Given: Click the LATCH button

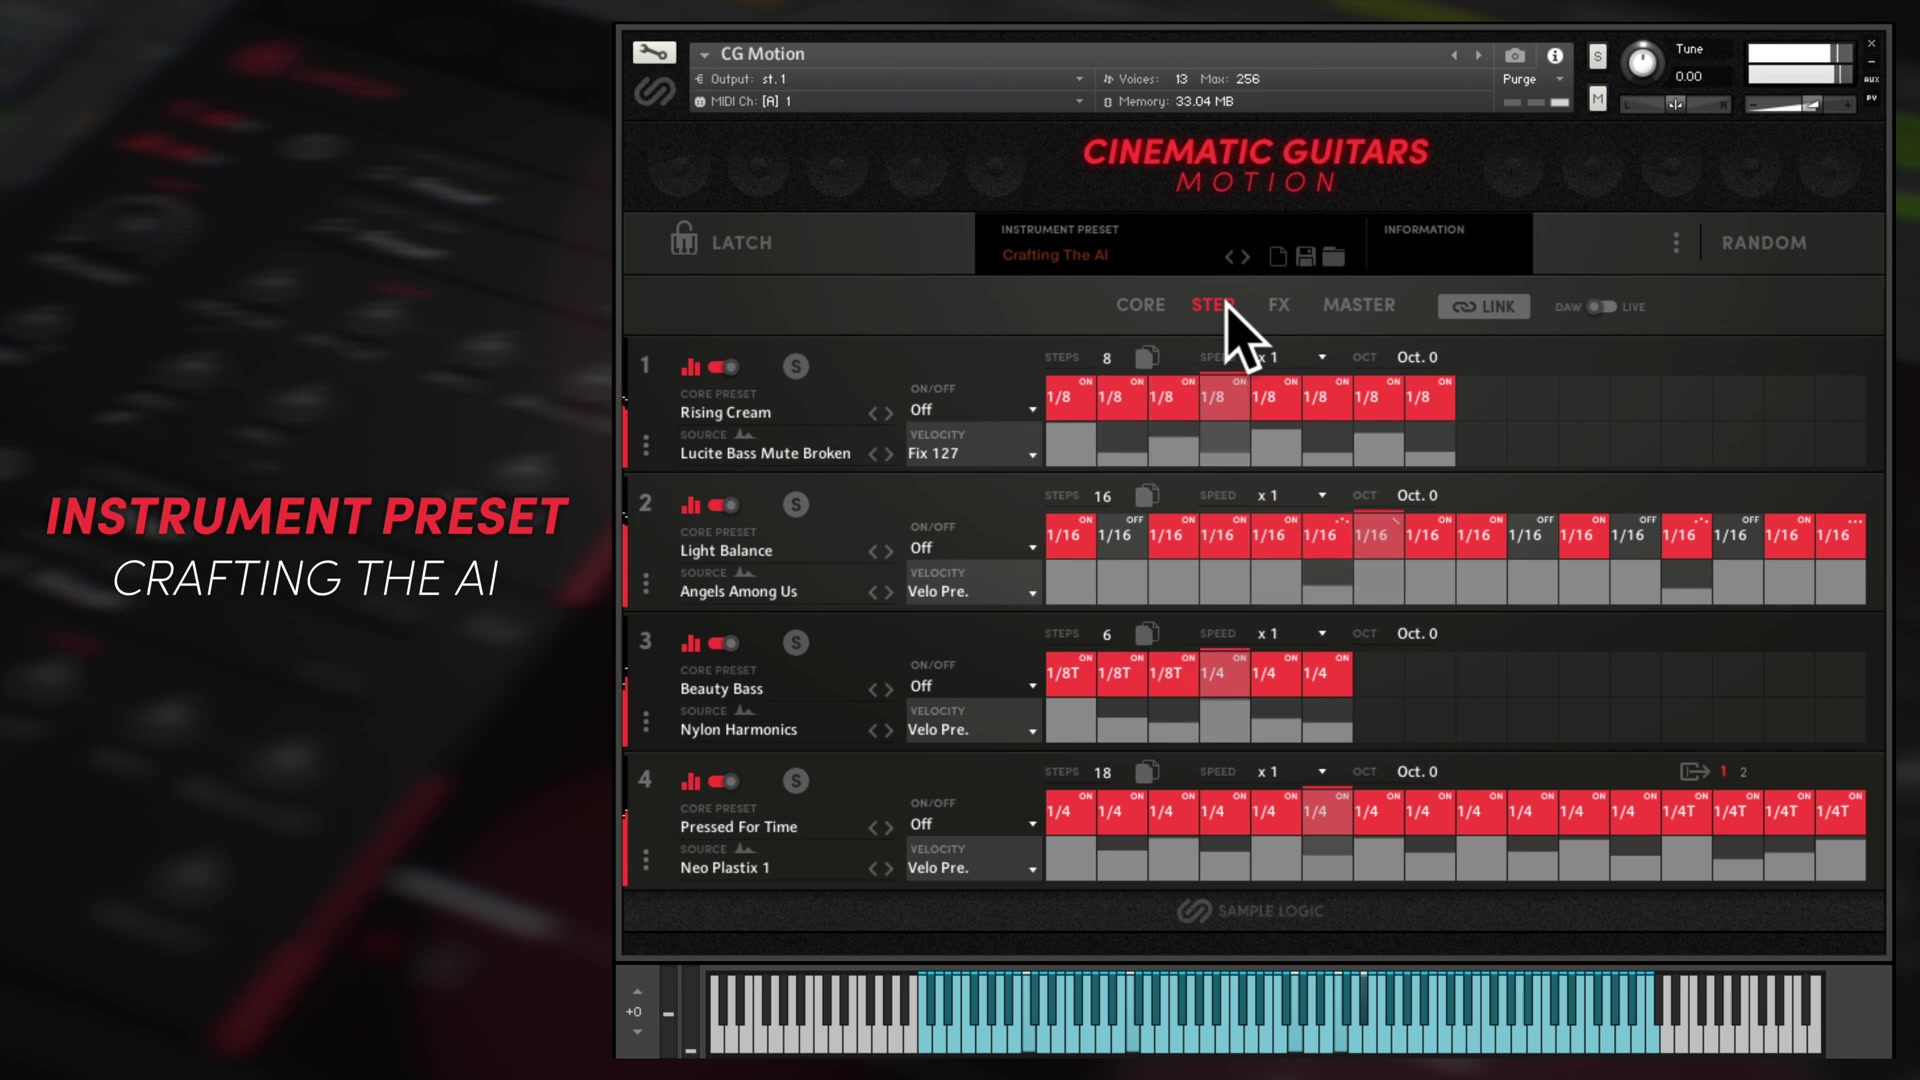Looking at the screenshot, I should (x=741, y=243).
